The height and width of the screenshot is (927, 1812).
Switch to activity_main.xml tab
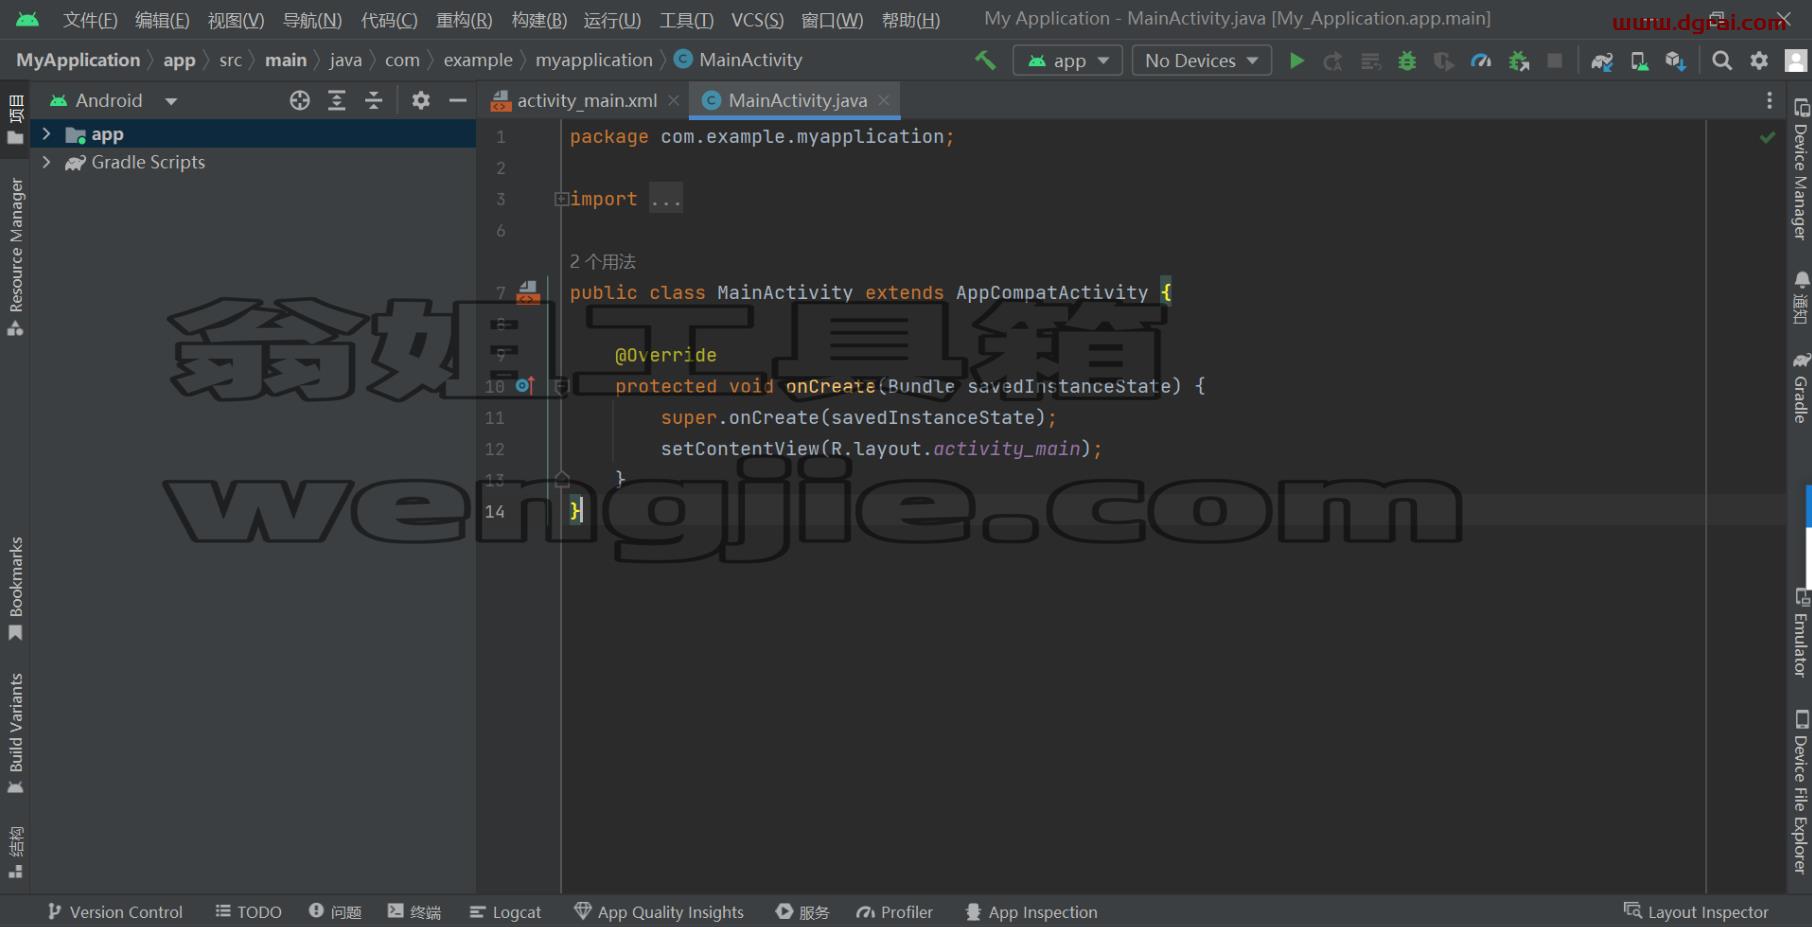(x=586, y=100)
